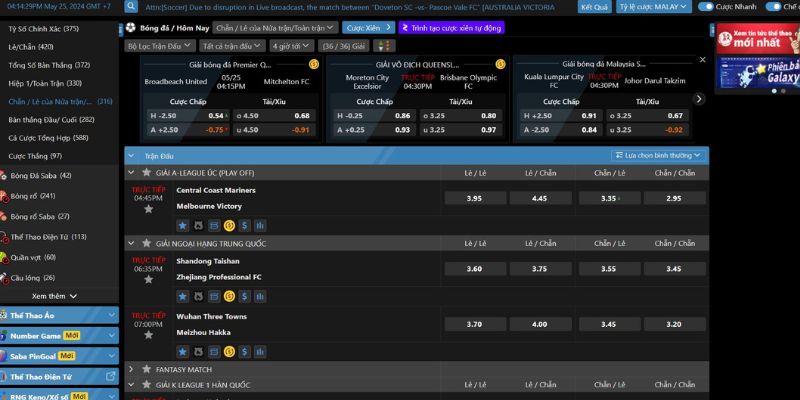Select the 4.45 odds for Central Coast Mariners
The height and width of the screenshot is (400, 800).
tap(539, 198)
